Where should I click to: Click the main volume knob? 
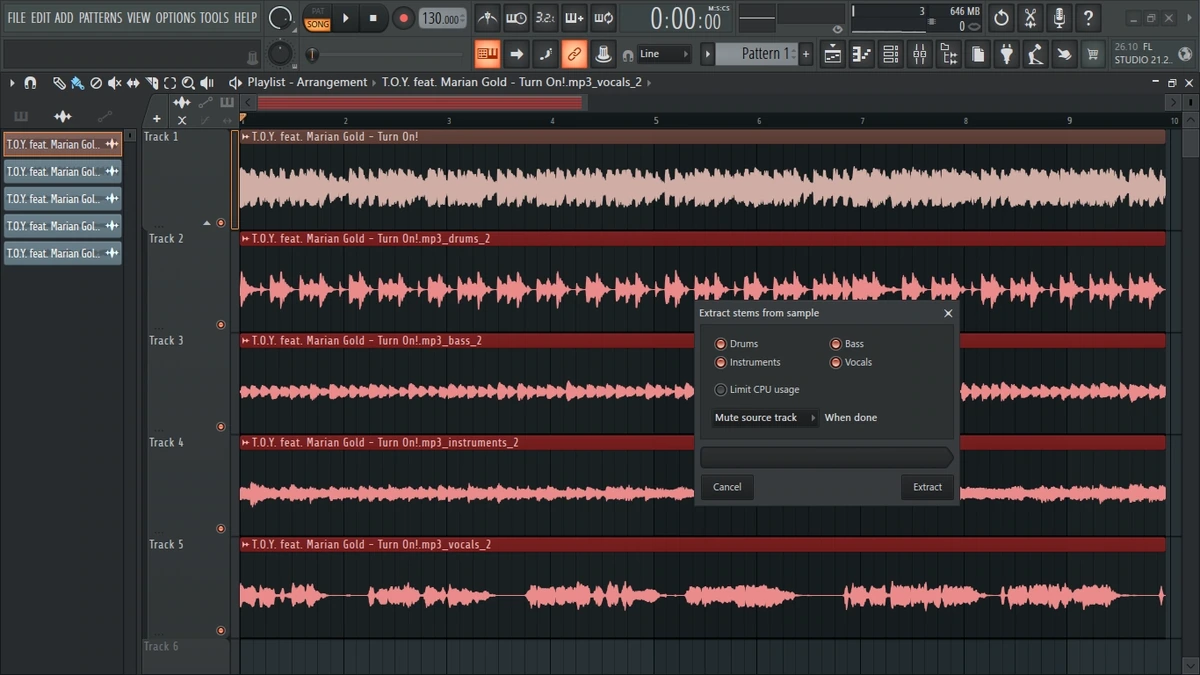pos(281,18)
